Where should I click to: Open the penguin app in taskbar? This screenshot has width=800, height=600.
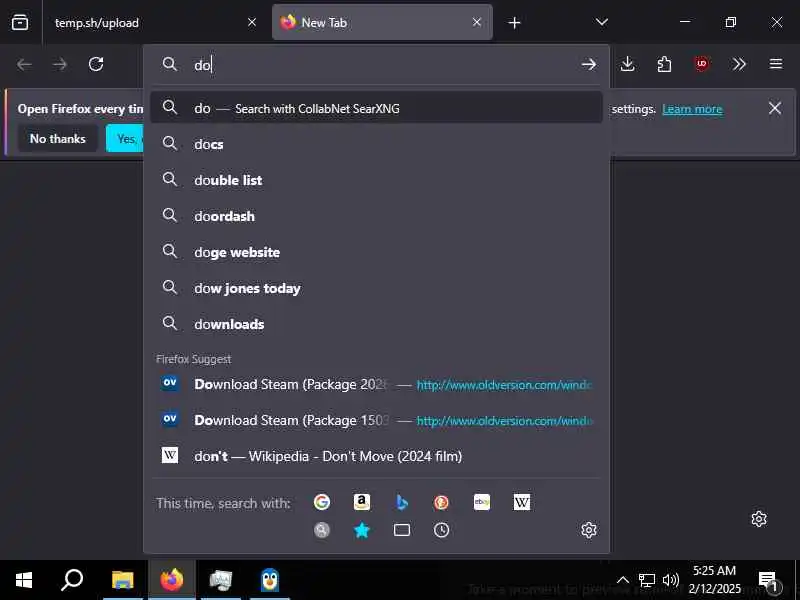270,580
